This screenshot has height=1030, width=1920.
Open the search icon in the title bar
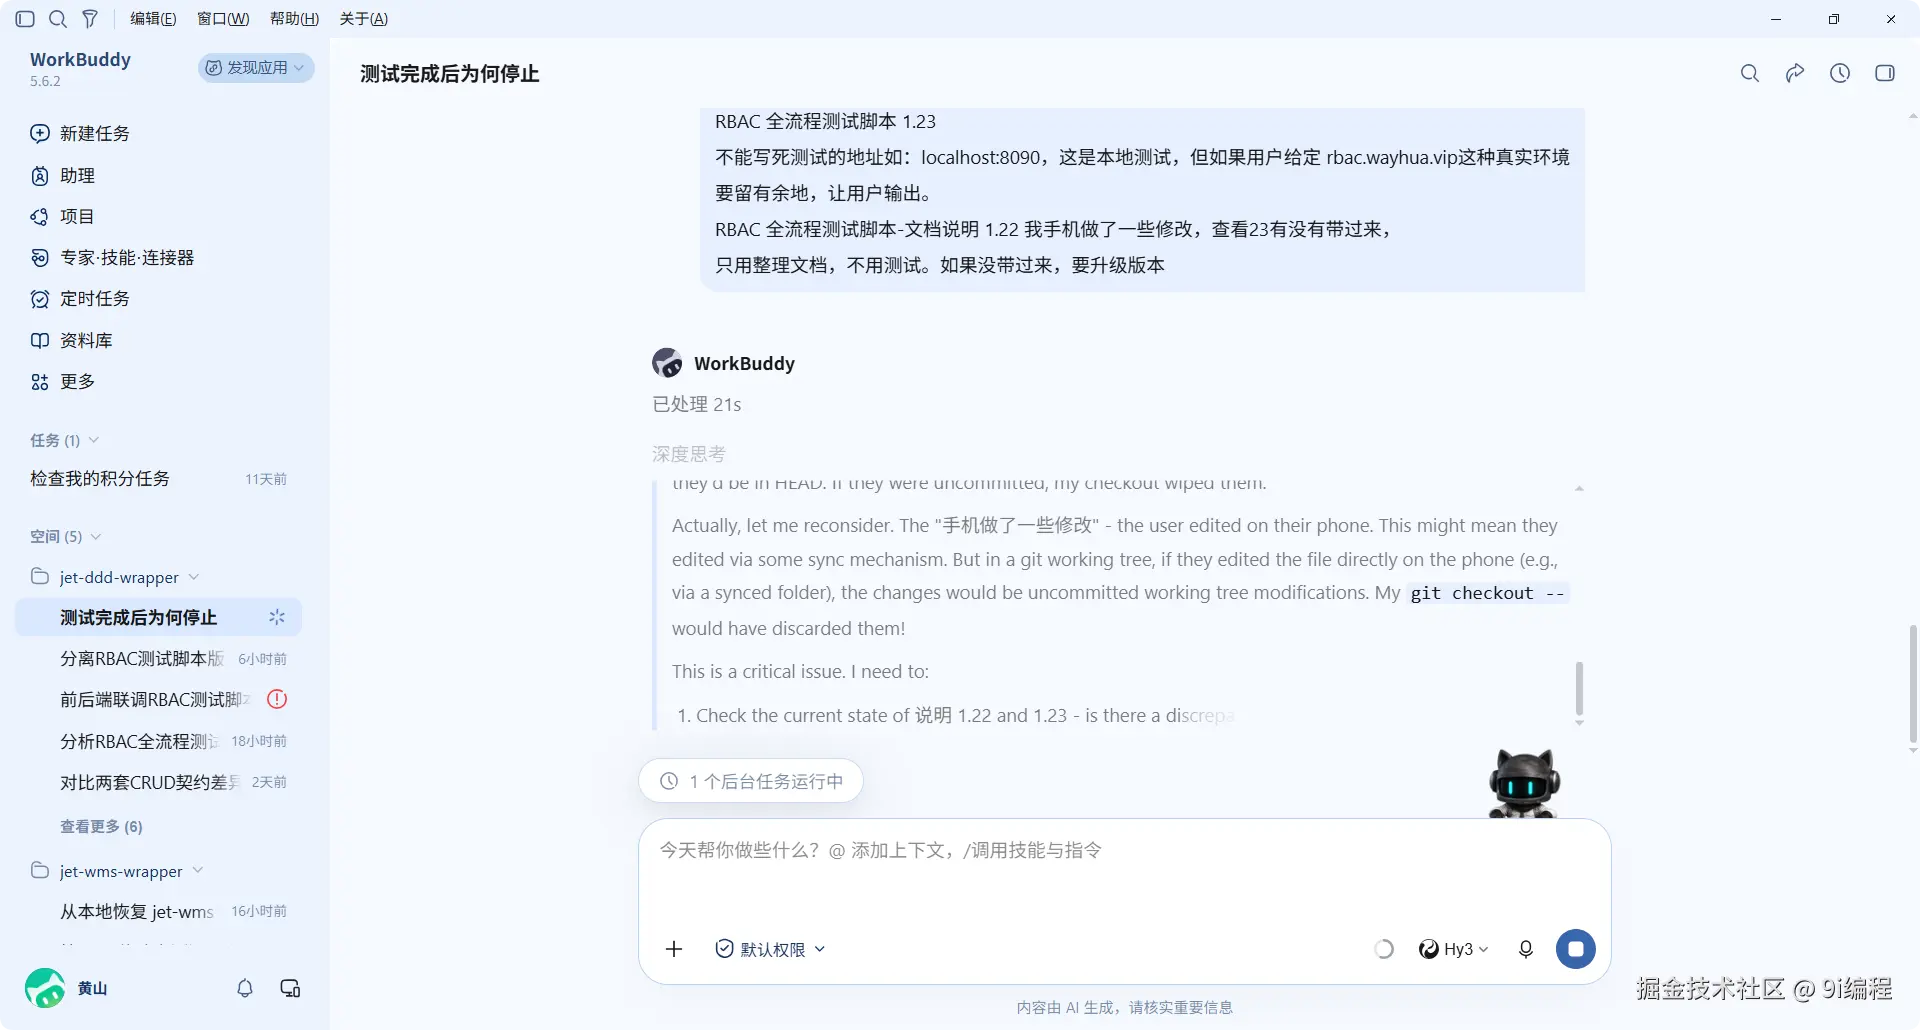58,19
